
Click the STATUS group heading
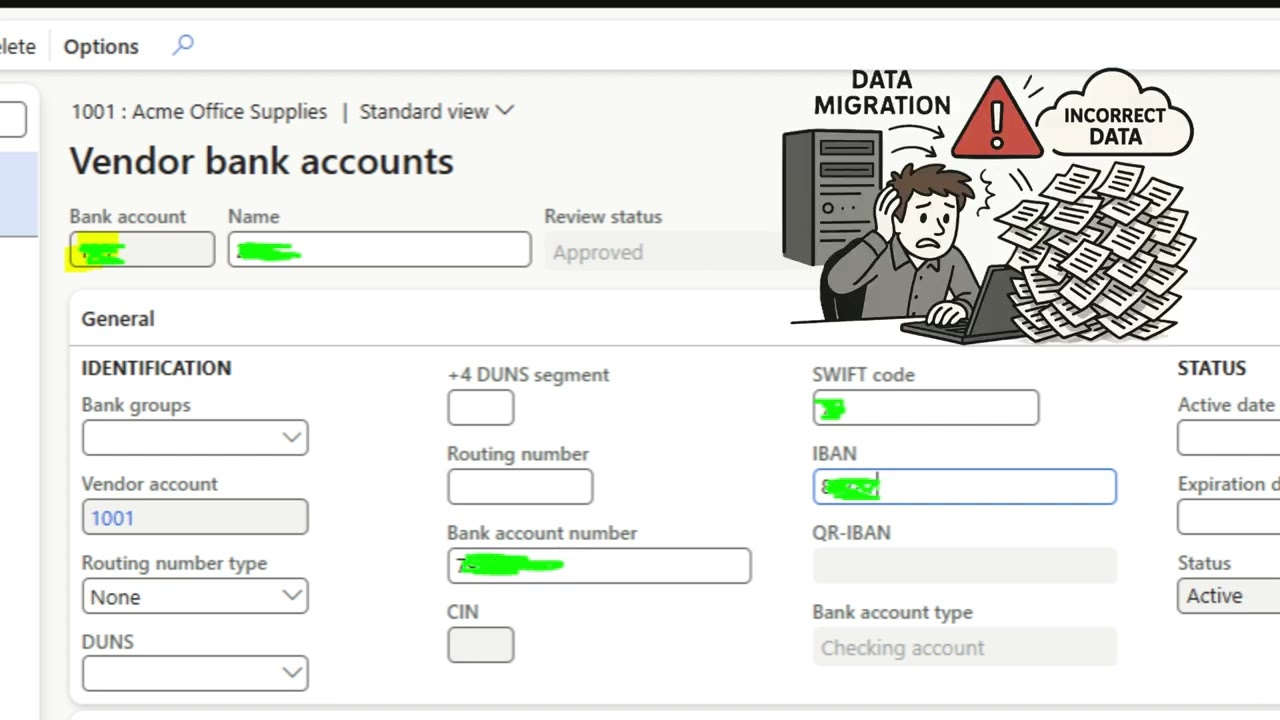[1211, 368]
